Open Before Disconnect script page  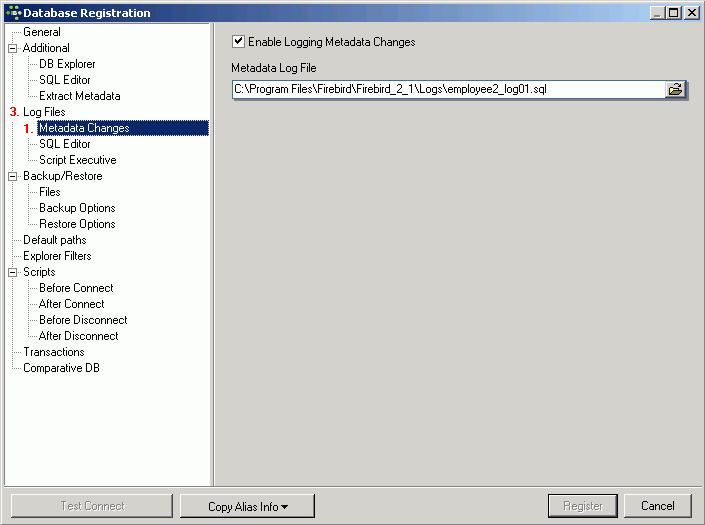click(x=83, y=320)
